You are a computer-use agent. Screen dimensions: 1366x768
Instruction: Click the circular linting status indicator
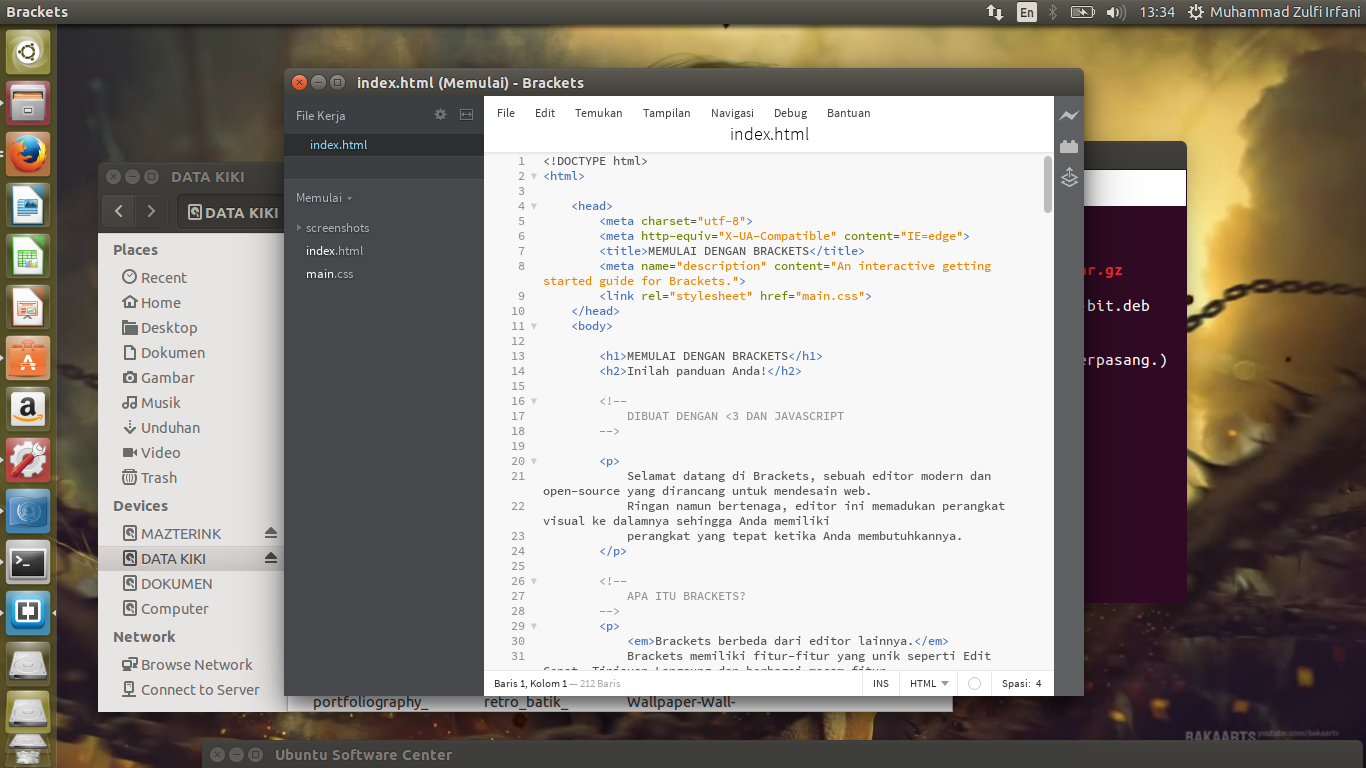[974, 684]
